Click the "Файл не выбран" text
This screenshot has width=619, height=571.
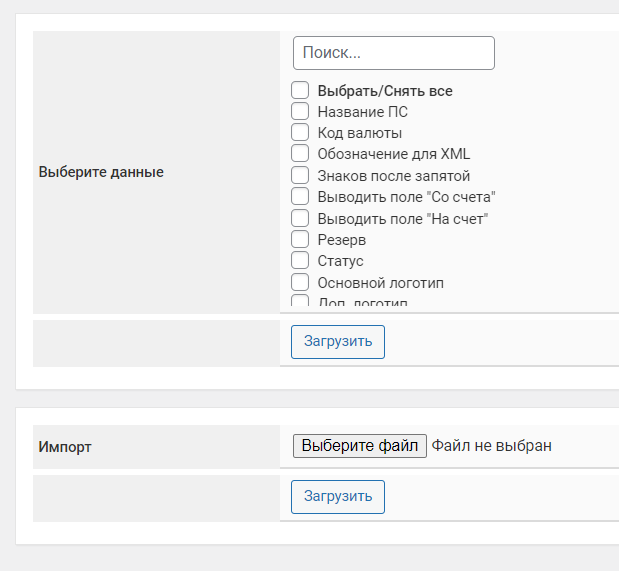pos(491,446)
